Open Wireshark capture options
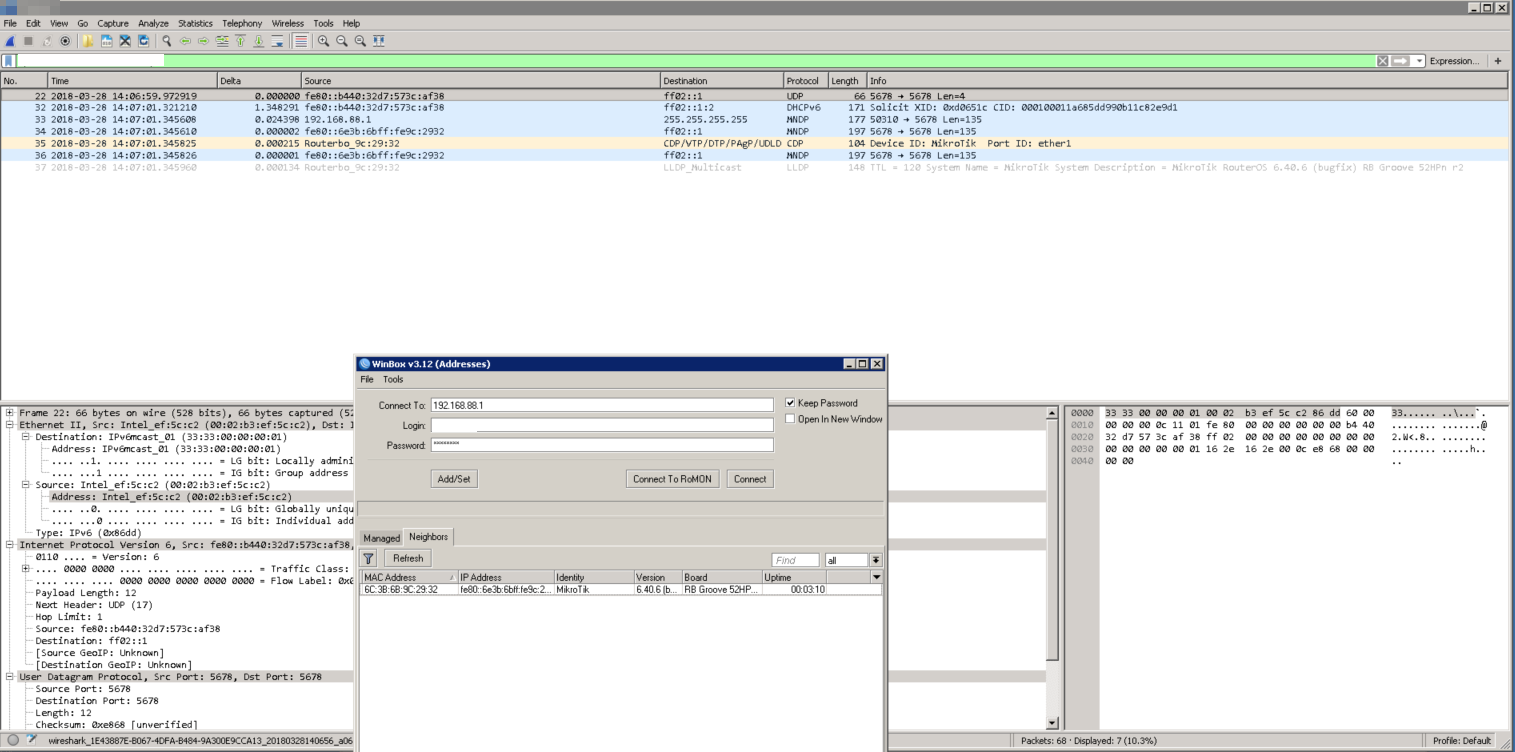The width and height of the screenshot is (1515, 752). click(x=66, y=41)
